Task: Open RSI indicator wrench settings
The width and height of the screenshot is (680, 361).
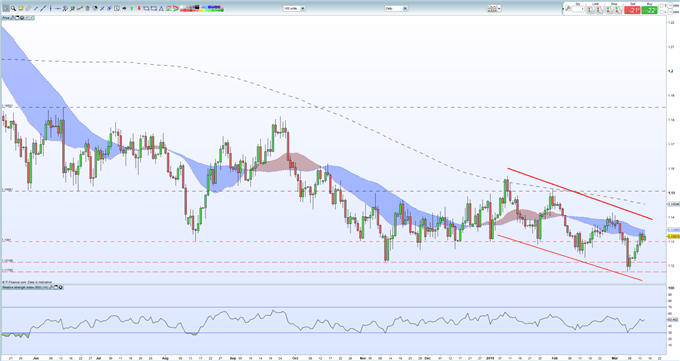Action: 51,287
